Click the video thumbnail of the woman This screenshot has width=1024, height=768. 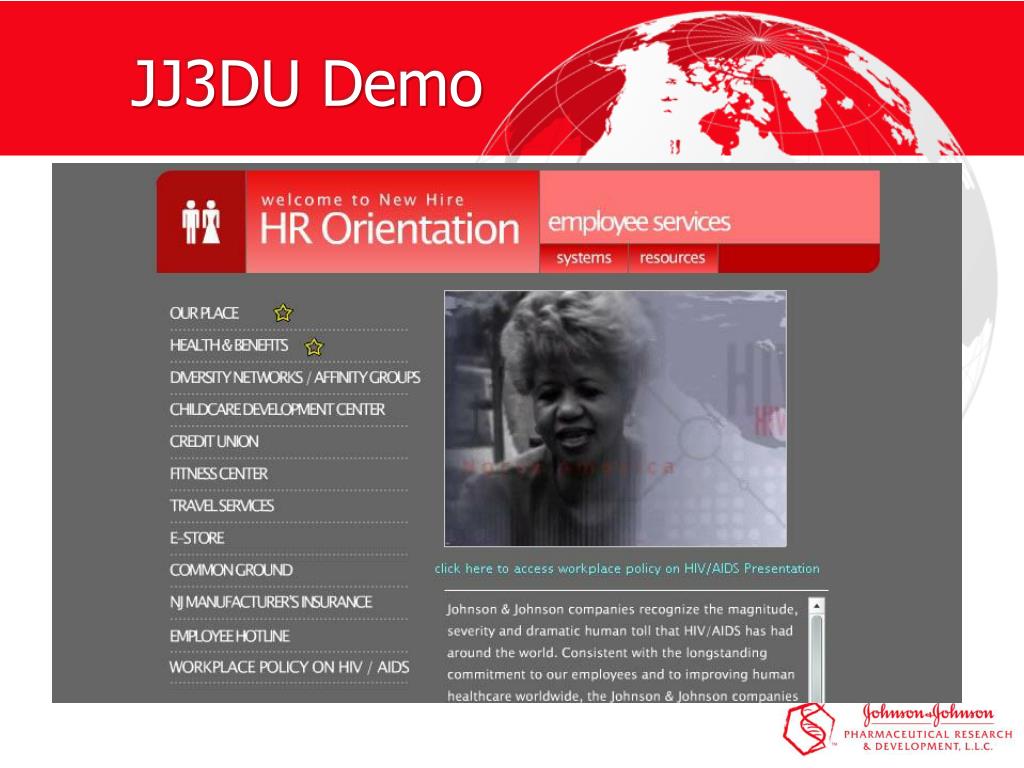tap(615, 418)
